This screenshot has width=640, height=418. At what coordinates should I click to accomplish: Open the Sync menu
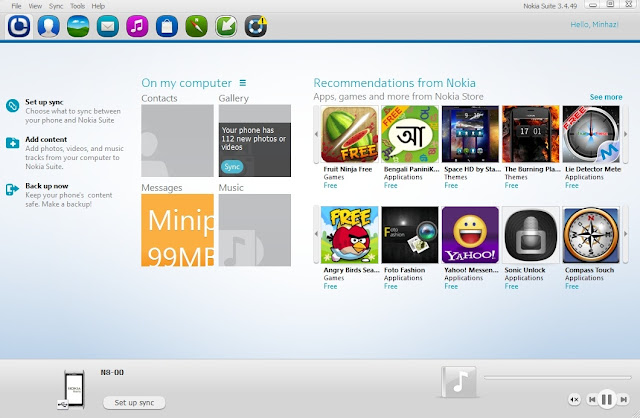(56, 6)
